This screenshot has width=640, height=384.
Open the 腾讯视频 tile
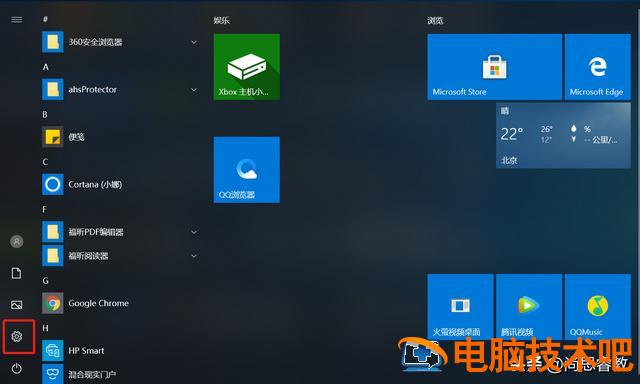(x=529, y=307)
